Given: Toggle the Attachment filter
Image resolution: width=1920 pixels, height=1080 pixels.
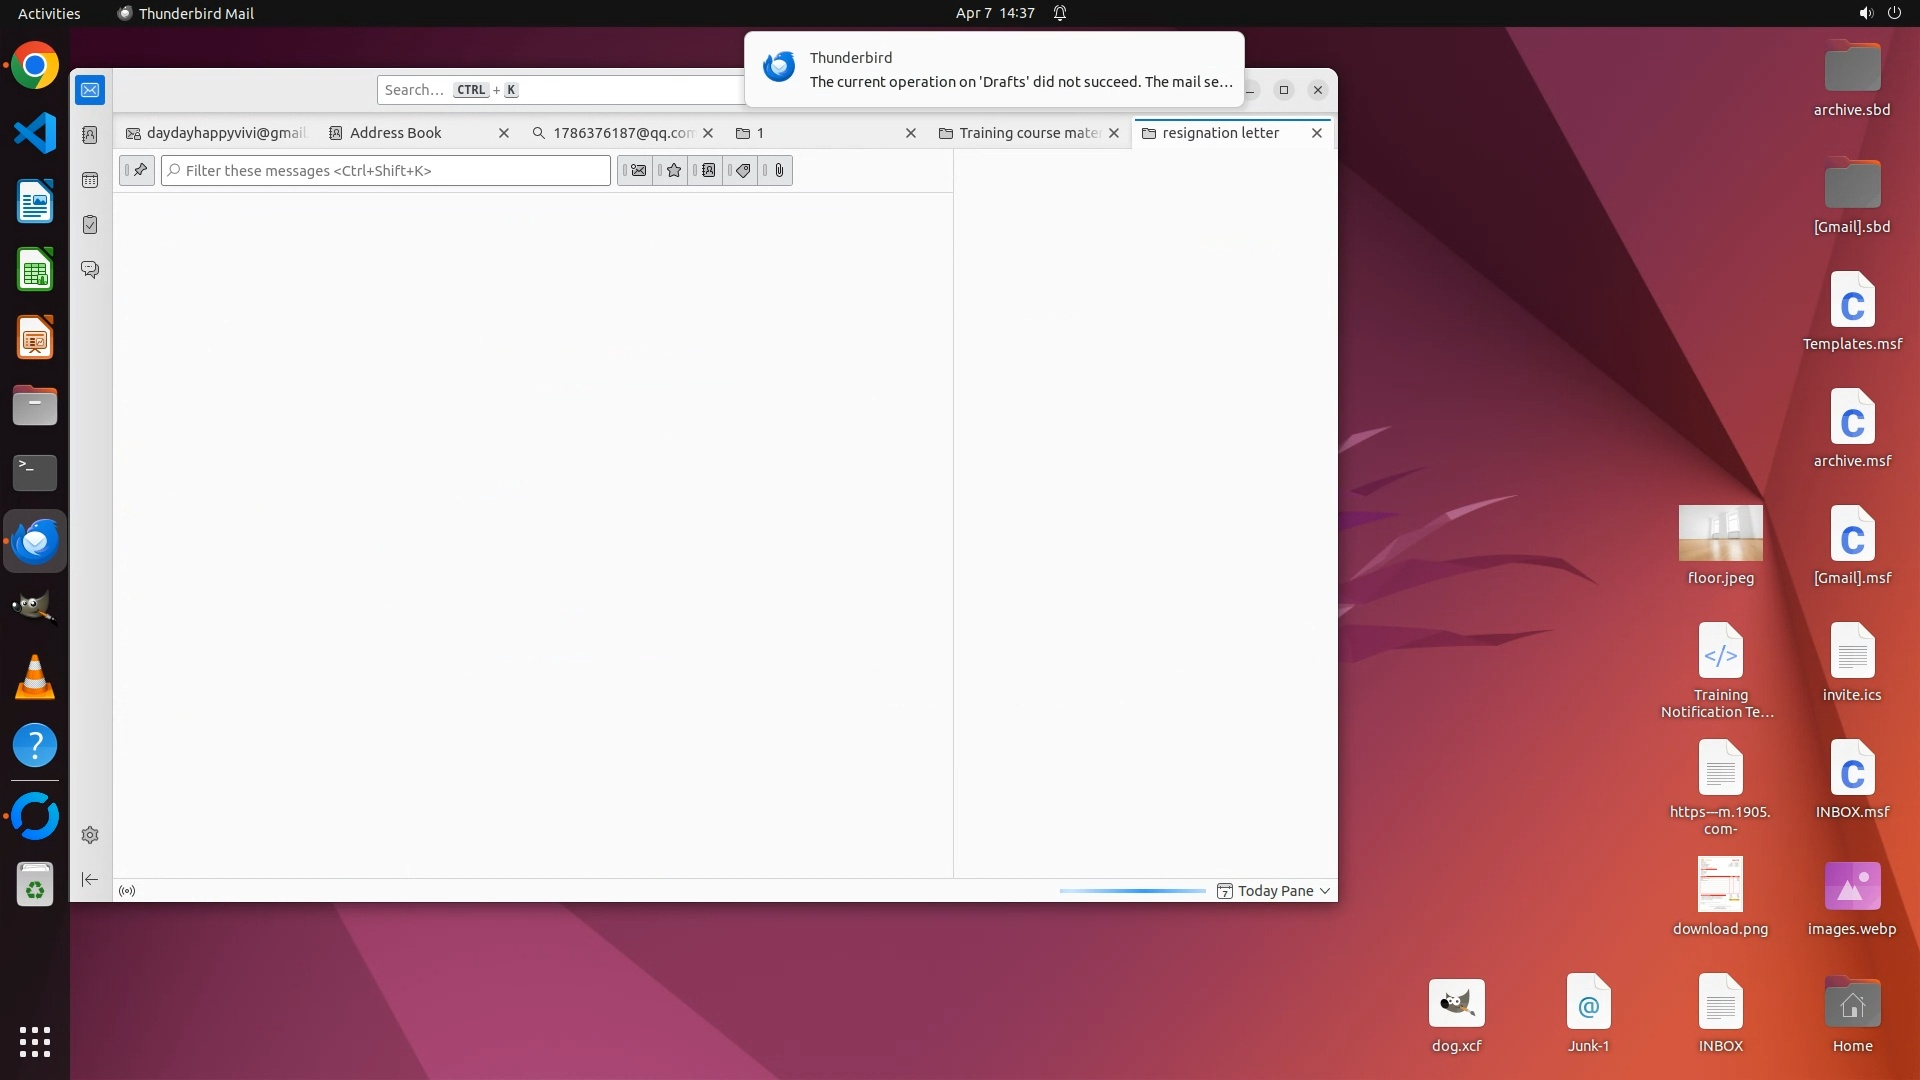Looking at the screenshot, I should [779, 171].
